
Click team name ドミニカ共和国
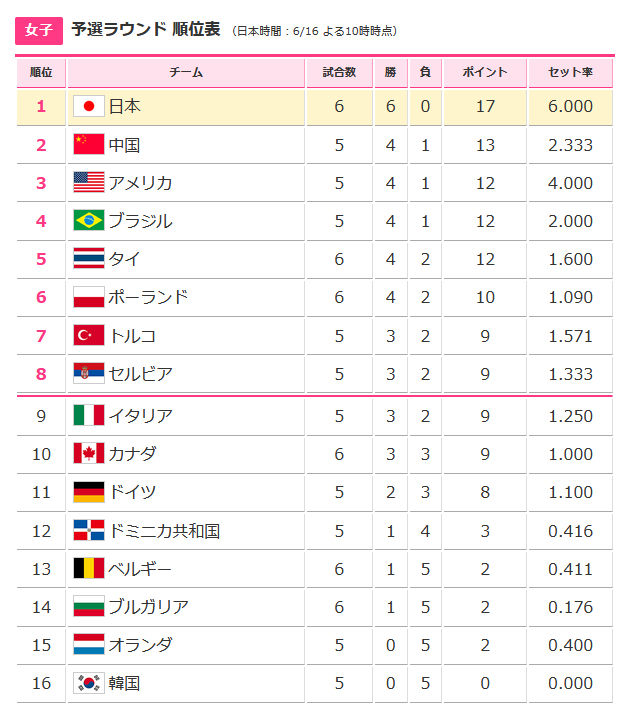(x=164, y=531)
